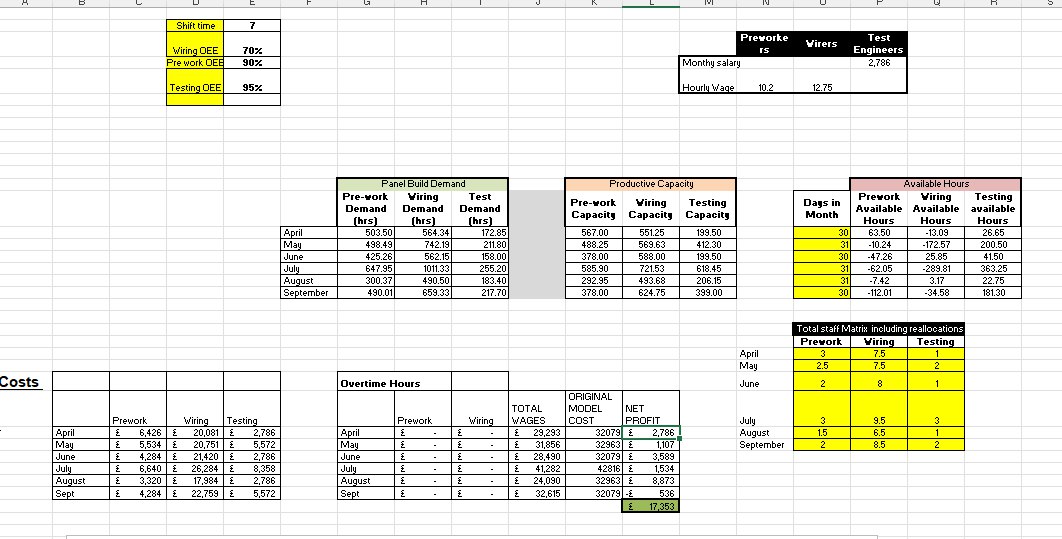Select June wiring staff value 8
This screenshot has height=539, width=1062.
878,383
